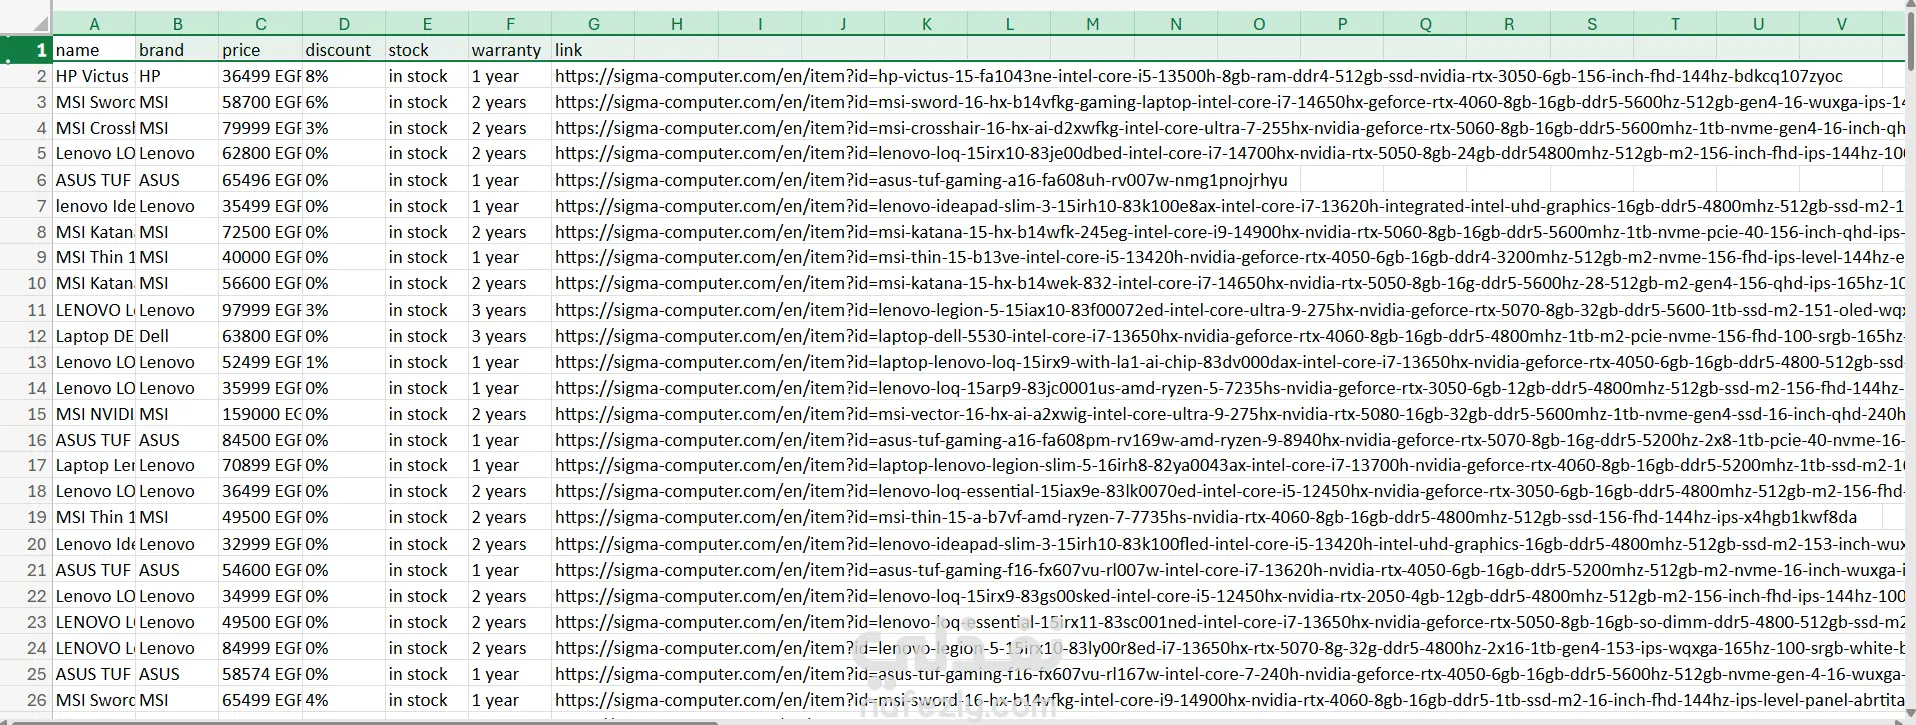Click the 'discount' header cell
The width and height of the screenshot is (1916, 725).
click(343, 50)
